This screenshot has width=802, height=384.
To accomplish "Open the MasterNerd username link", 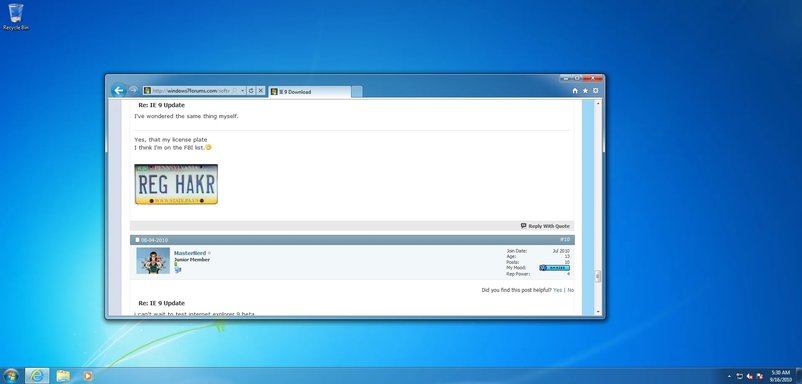I will [x=190, y=253].
